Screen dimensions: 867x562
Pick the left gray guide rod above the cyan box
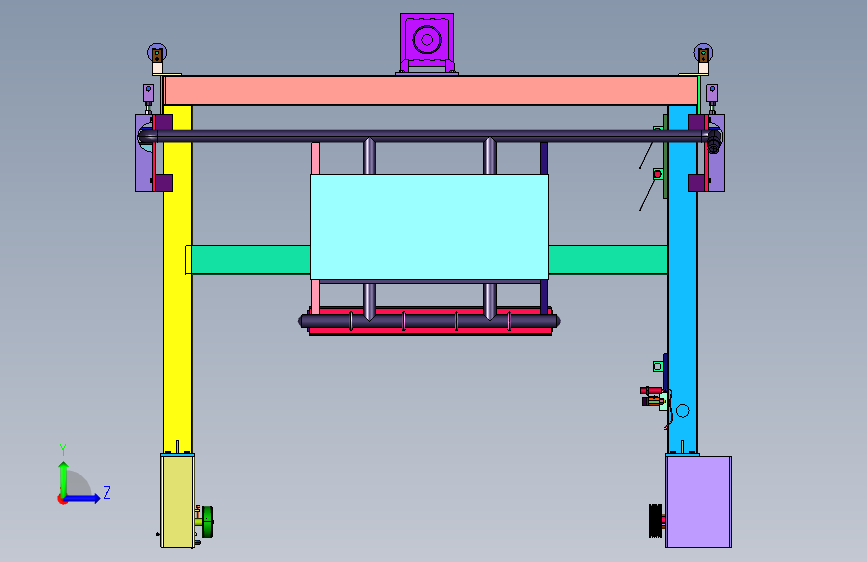pyautogui.click(x=369, y=157)
